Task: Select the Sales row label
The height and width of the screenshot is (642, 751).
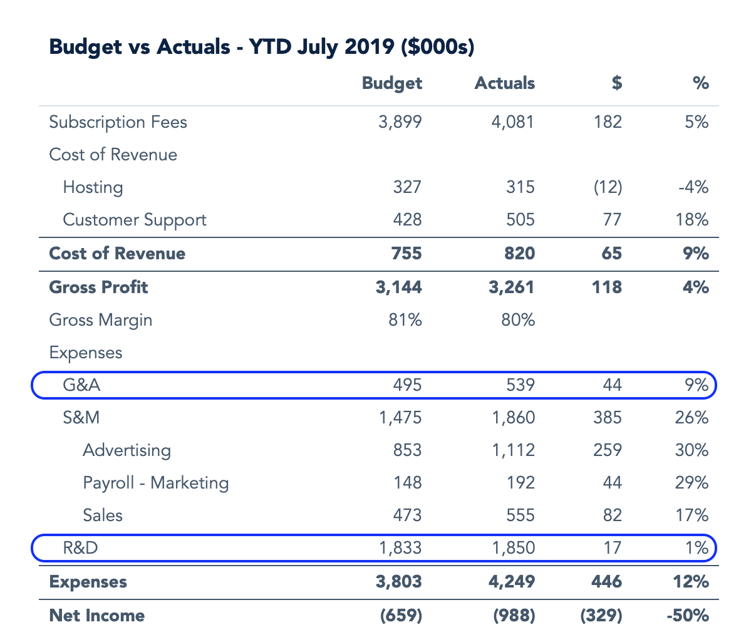Action: tap(102, 516)
